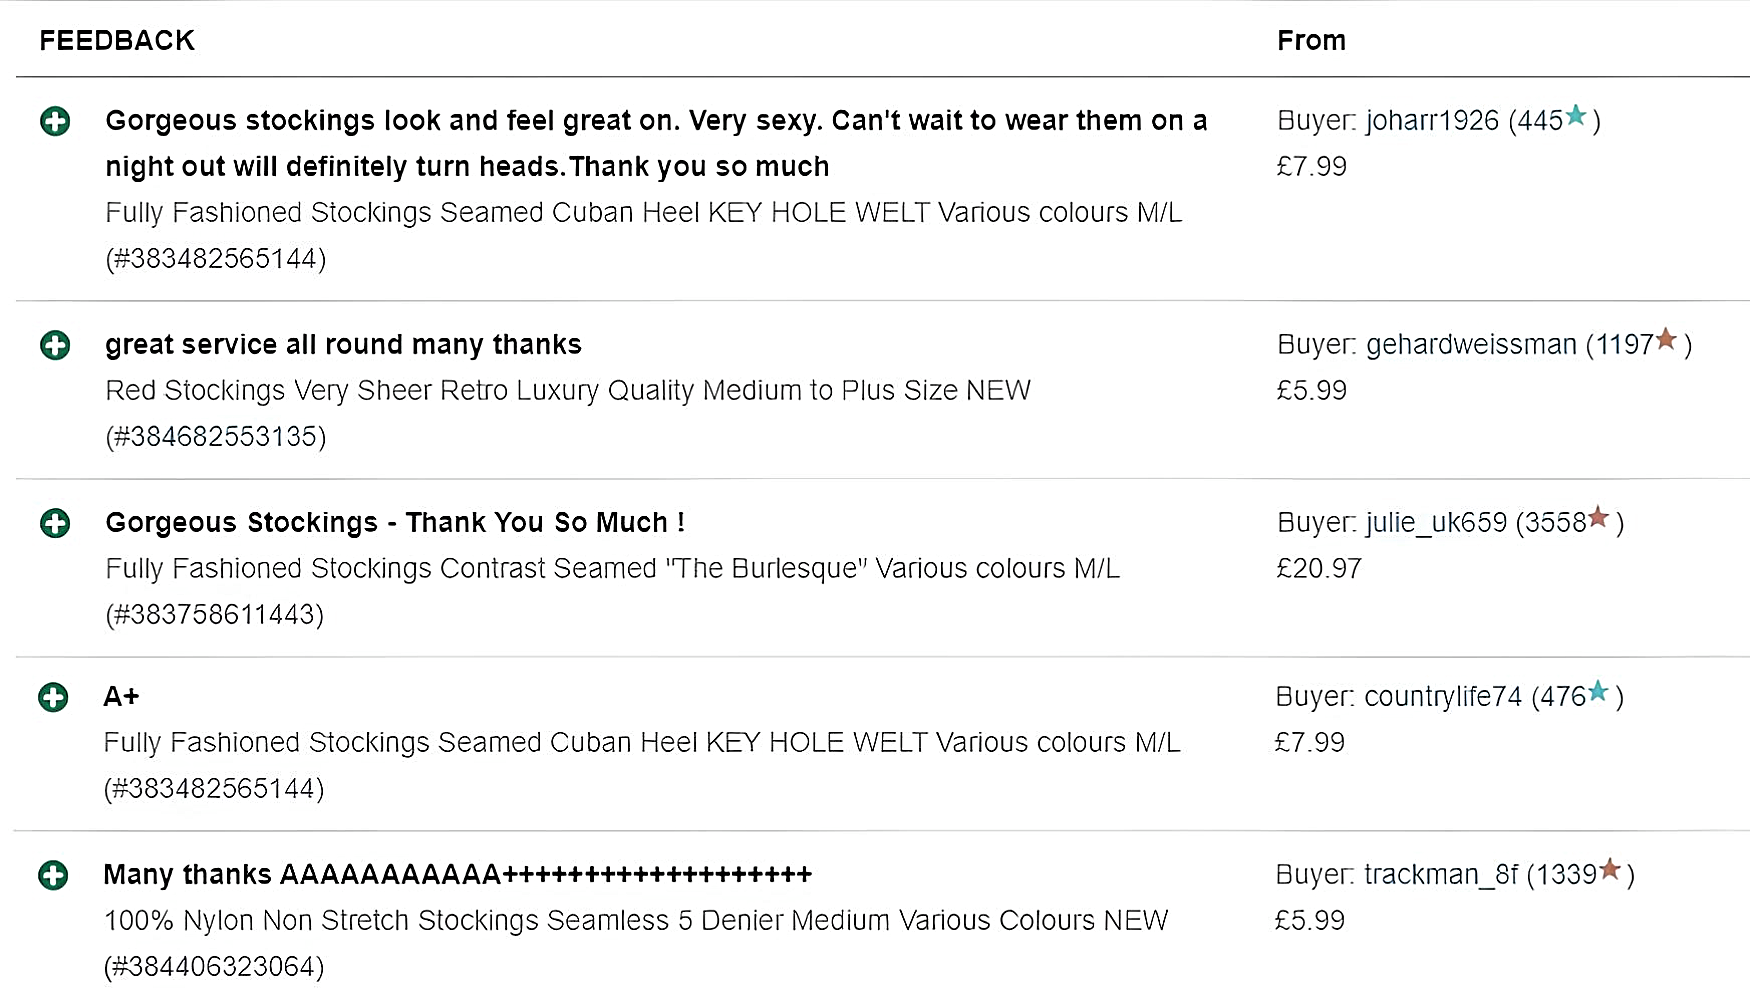Click red star next to trackman_8f's score
The image size is (1750, 1004).
(x=1609, y=870)
